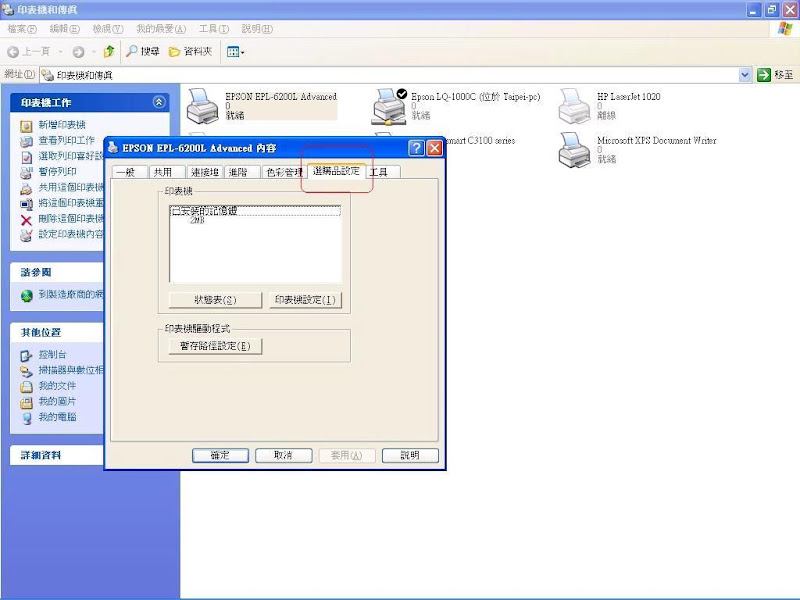Image resolution: width=800 pixels, height=600 pixels.
Task: Open 控制台 (Control Panel) in Other Places
Action: click(x=52, y=355)
